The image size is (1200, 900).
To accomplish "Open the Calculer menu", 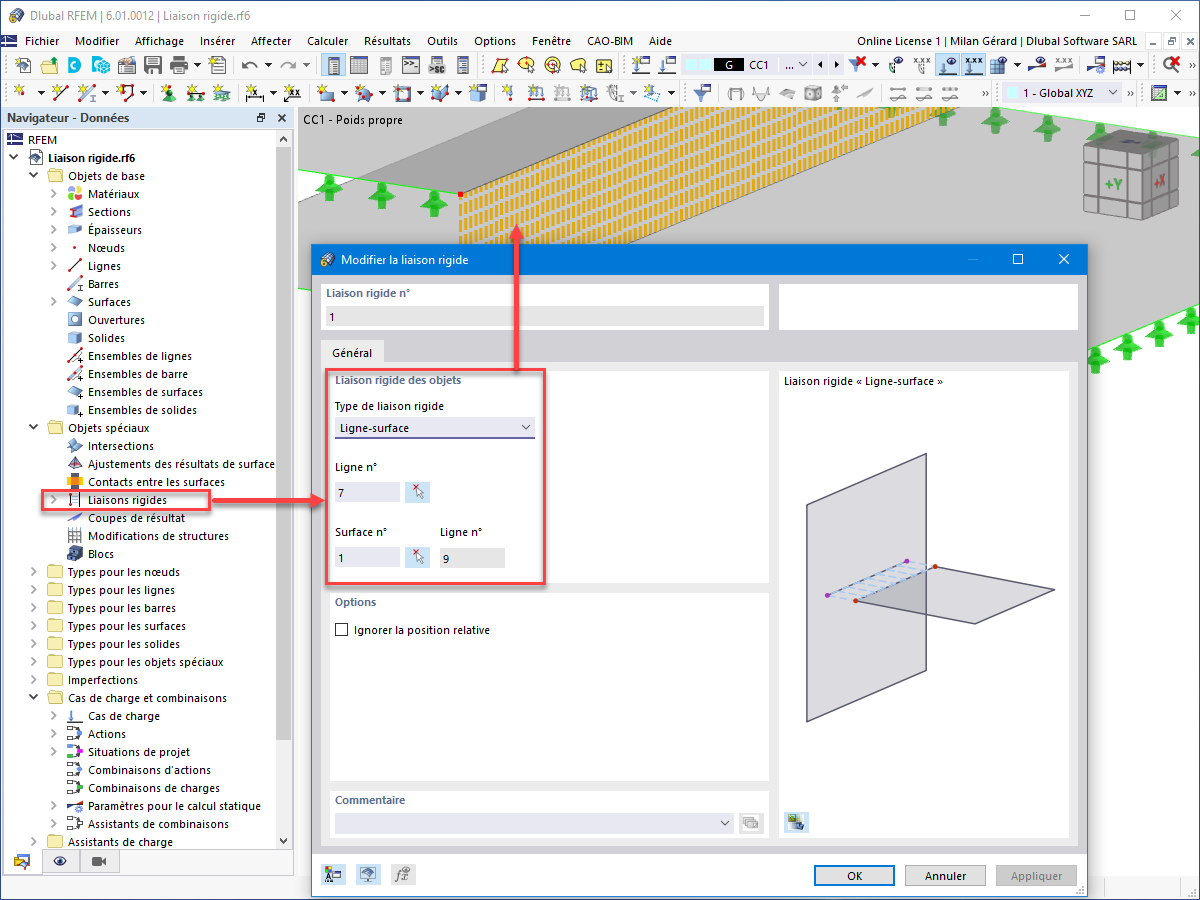I will coord(327,41).
